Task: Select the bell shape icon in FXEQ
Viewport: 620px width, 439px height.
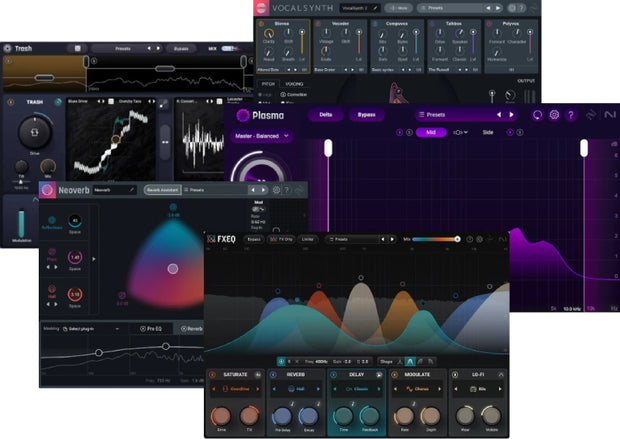Action: click(x=410, y=361)
